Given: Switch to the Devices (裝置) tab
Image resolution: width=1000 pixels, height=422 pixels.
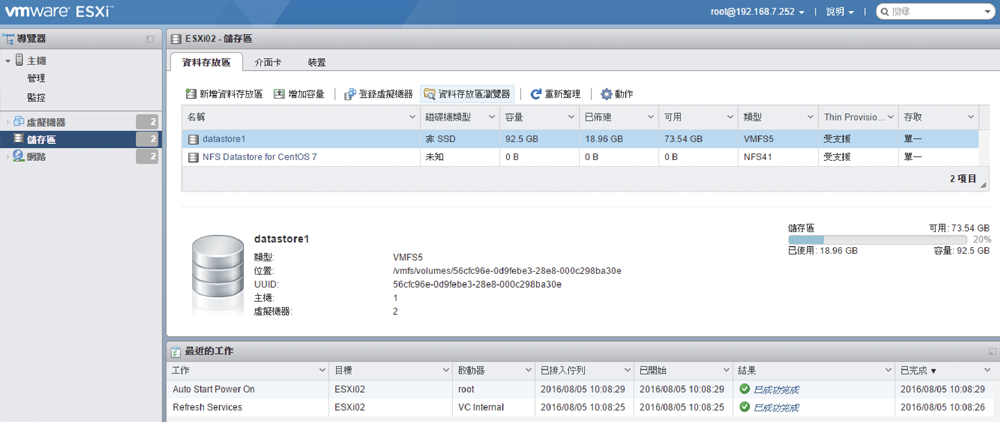Looking at the screenshot, I should [317, 62].
